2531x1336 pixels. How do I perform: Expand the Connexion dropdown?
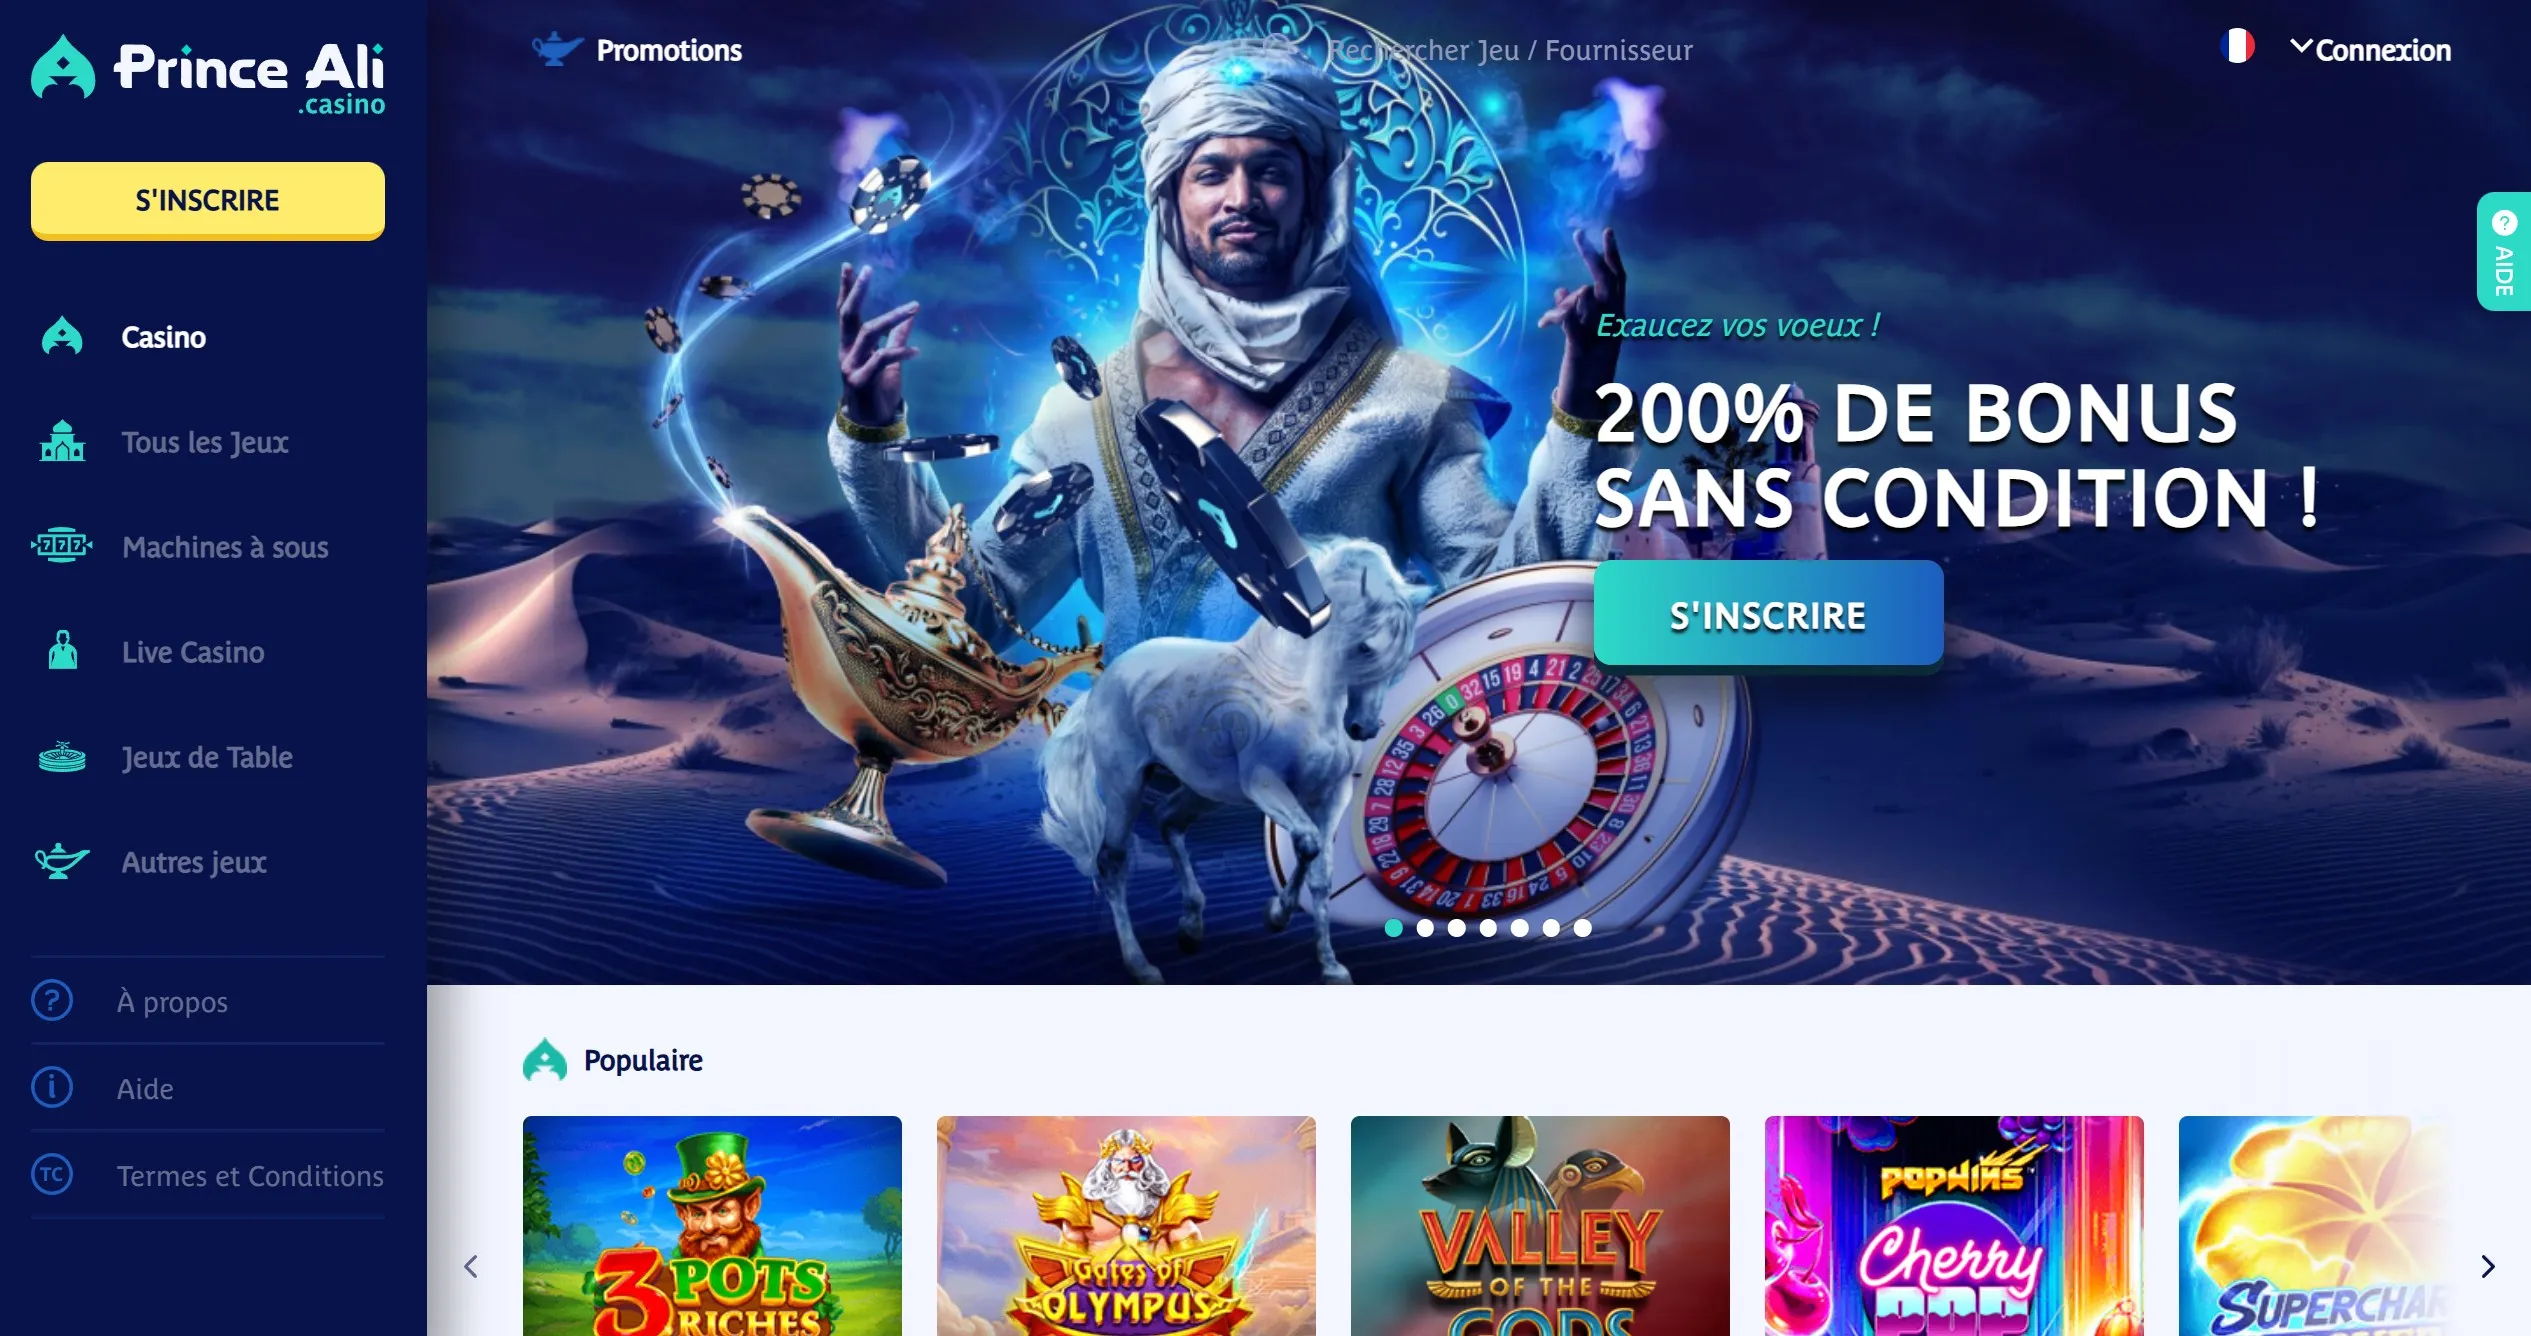pyautogui.click(x=2370, y=50)
